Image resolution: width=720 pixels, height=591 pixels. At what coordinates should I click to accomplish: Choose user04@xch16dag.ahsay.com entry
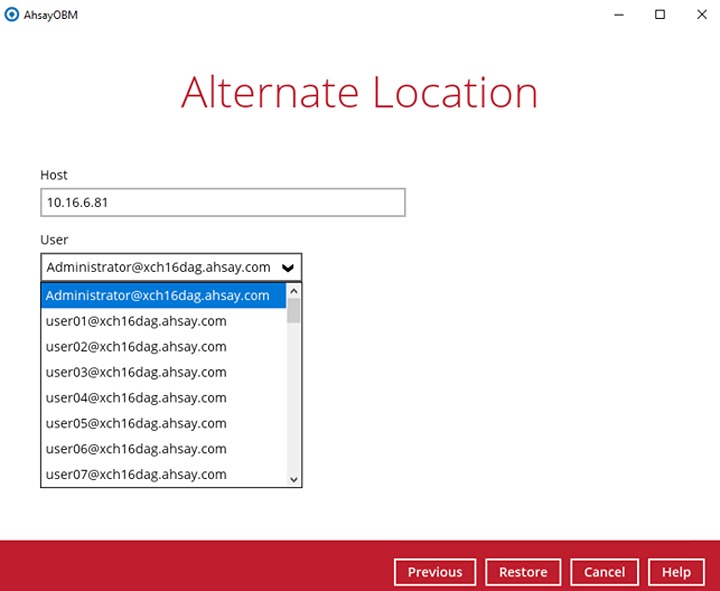(x=136, y=398)
